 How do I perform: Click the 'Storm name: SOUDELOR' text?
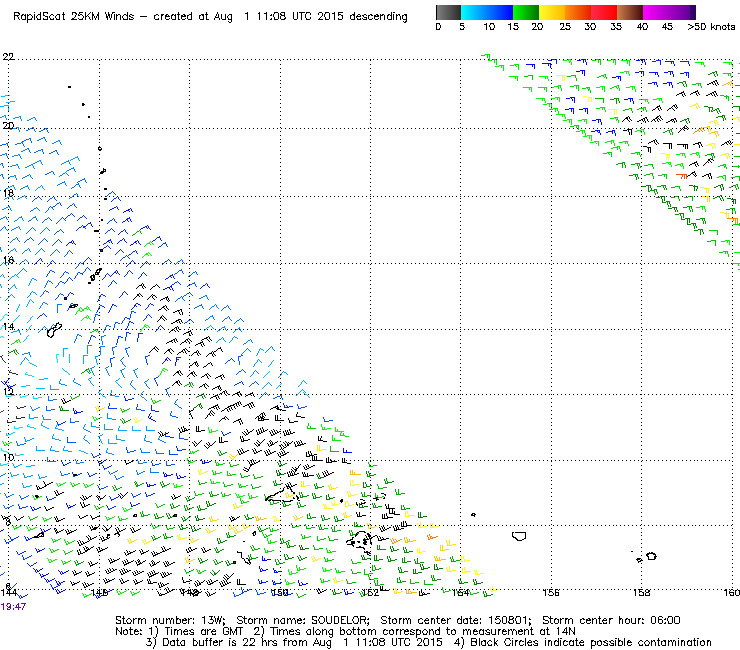click(303, 620)
